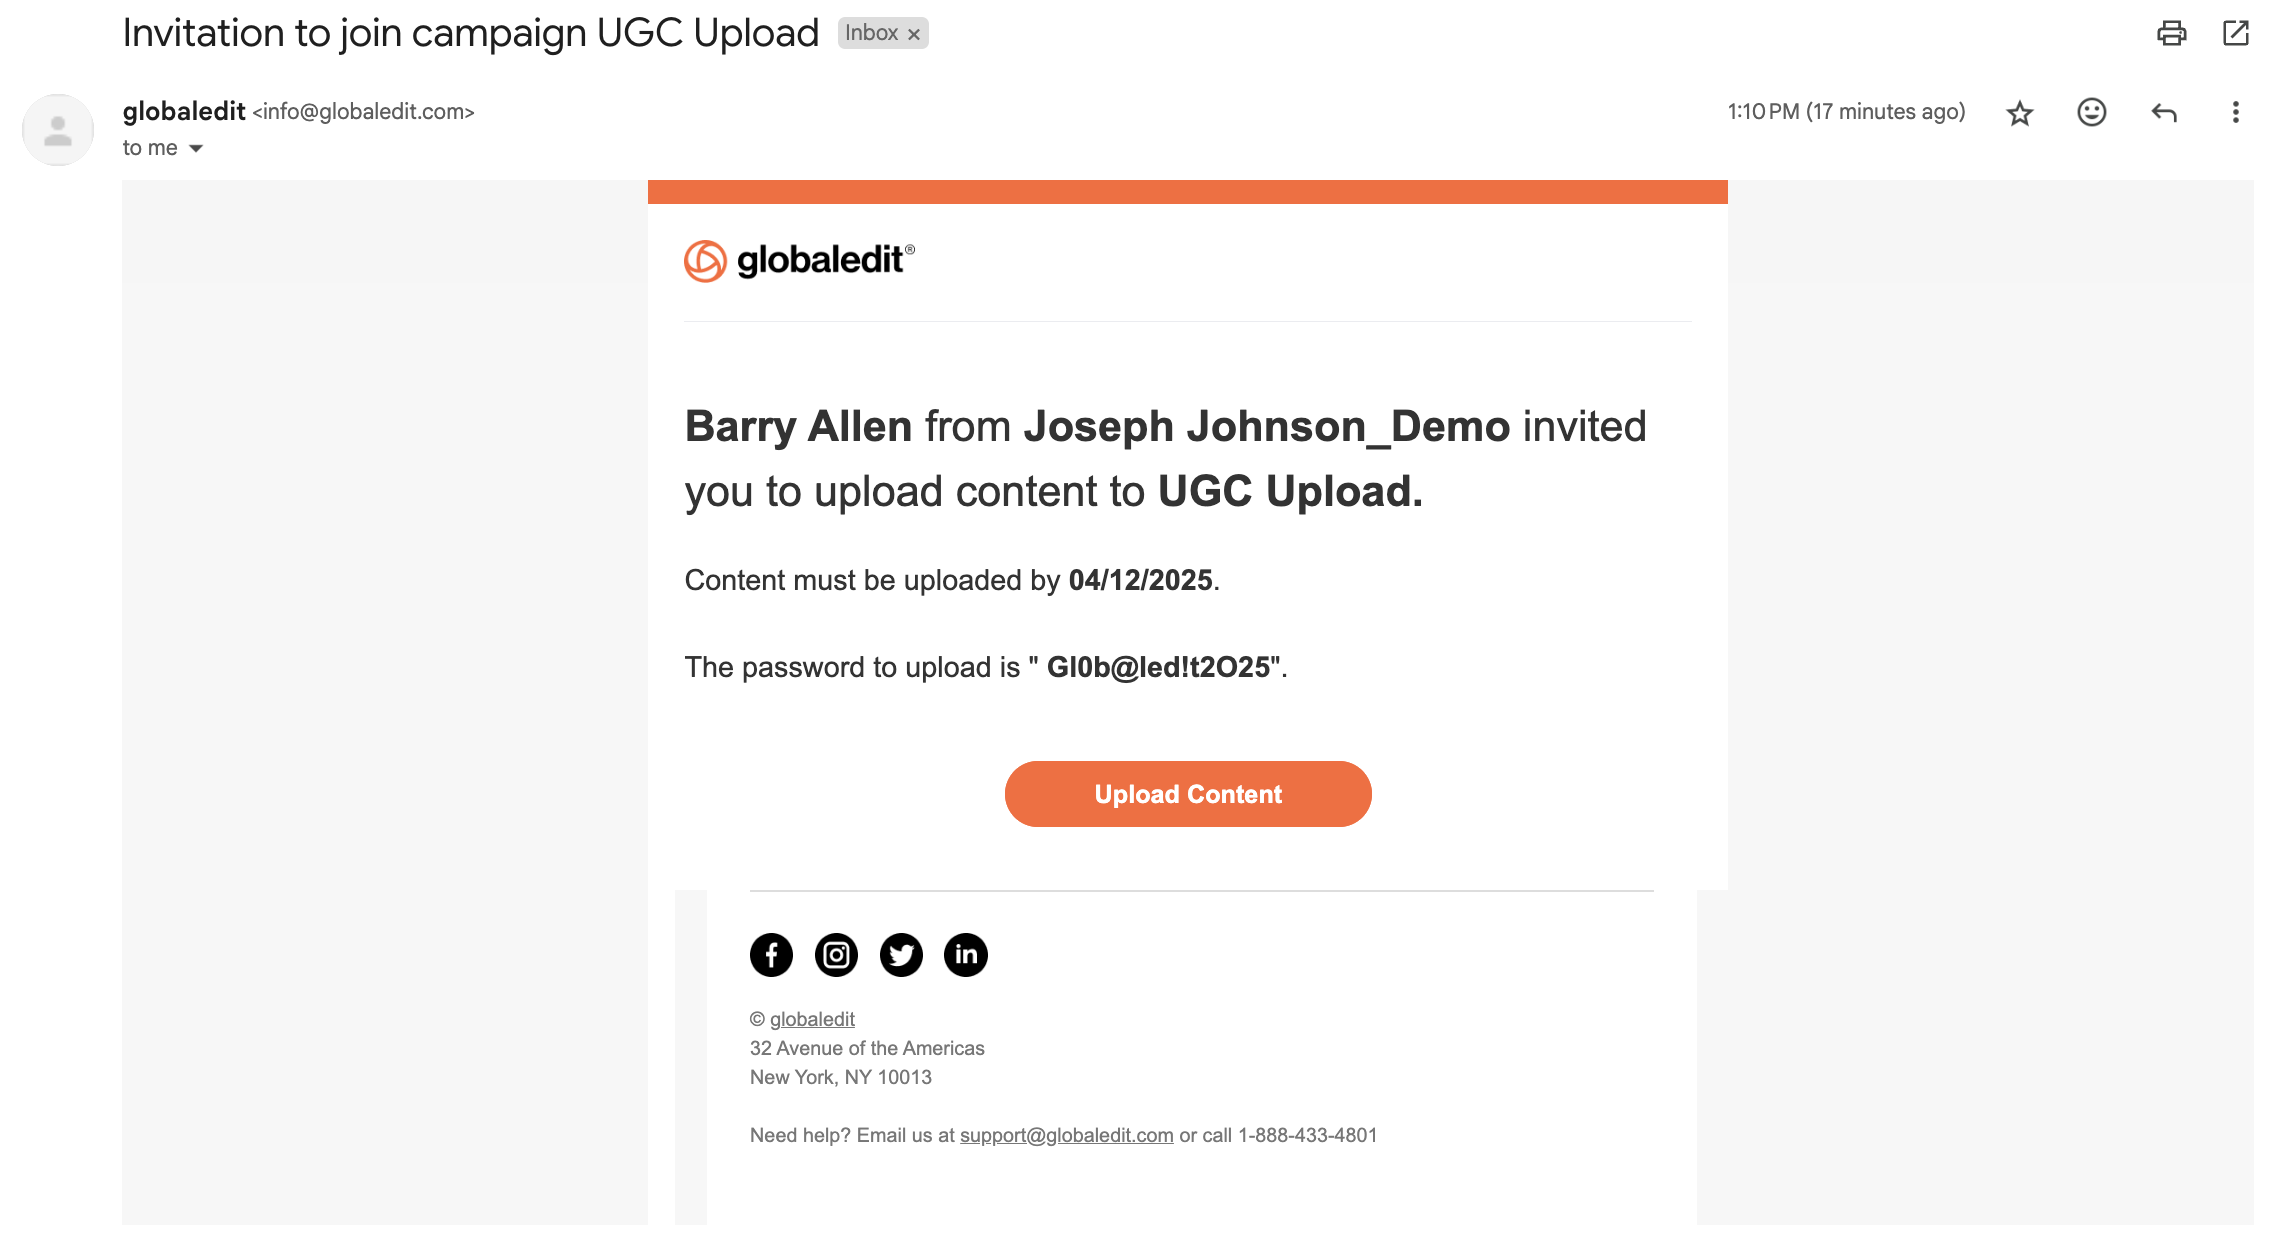Remove the Inbox label from the email
This screenshot has height=1234, width=2274.
914,34
